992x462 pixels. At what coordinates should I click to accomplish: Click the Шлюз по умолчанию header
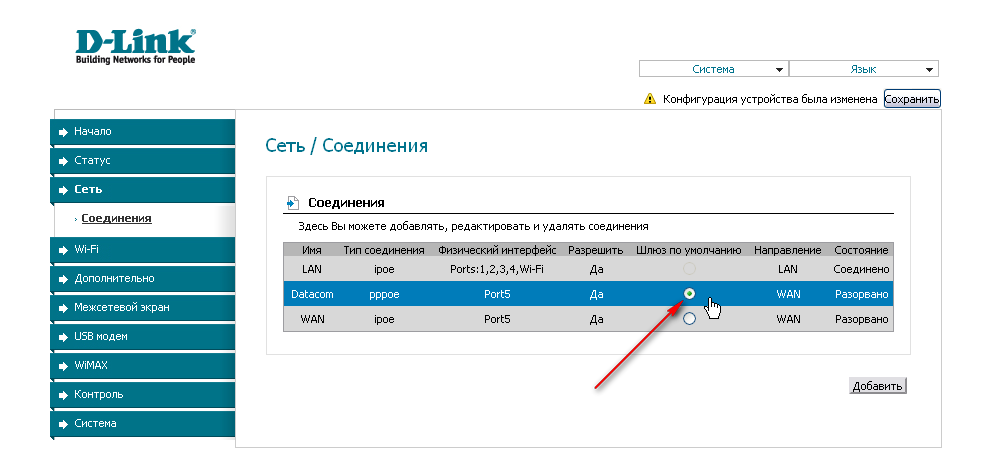point(688,250)
